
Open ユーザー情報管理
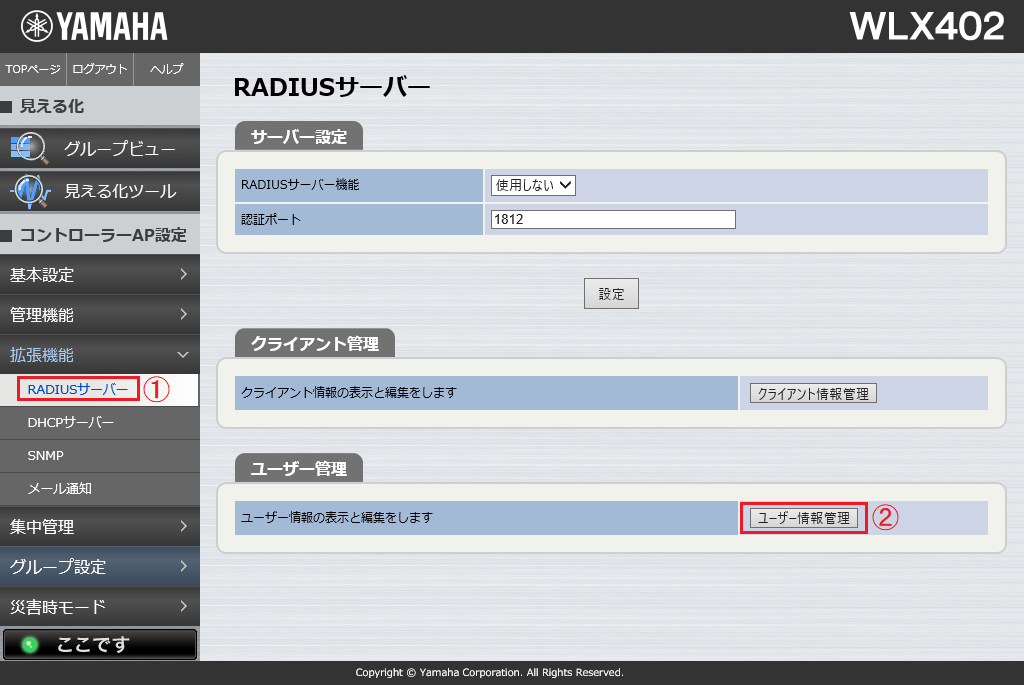803,518
